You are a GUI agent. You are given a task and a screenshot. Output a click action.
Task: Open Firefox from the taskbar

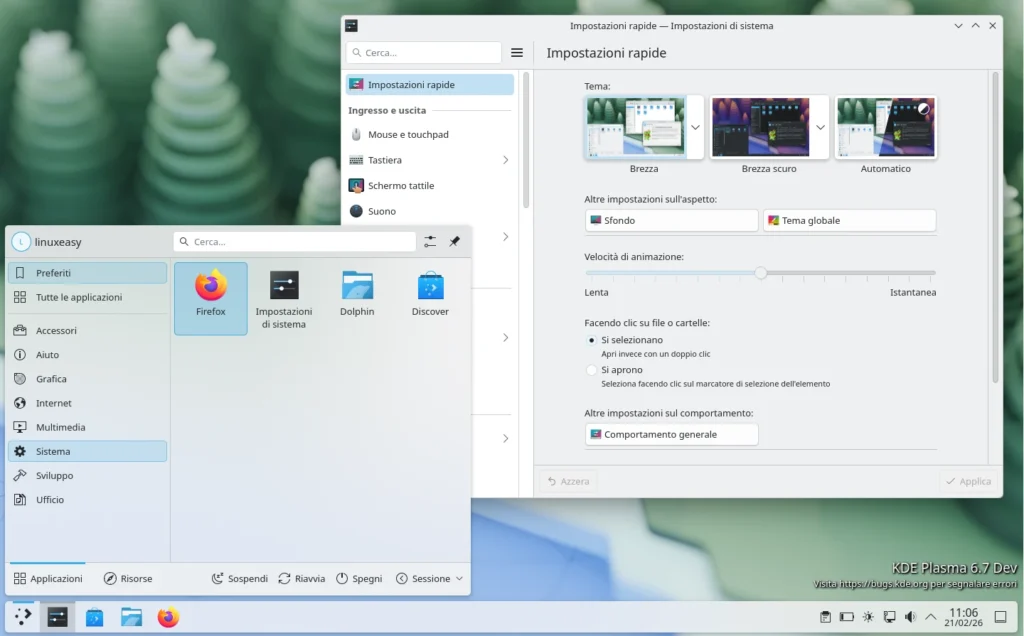[x=167, y=617]
